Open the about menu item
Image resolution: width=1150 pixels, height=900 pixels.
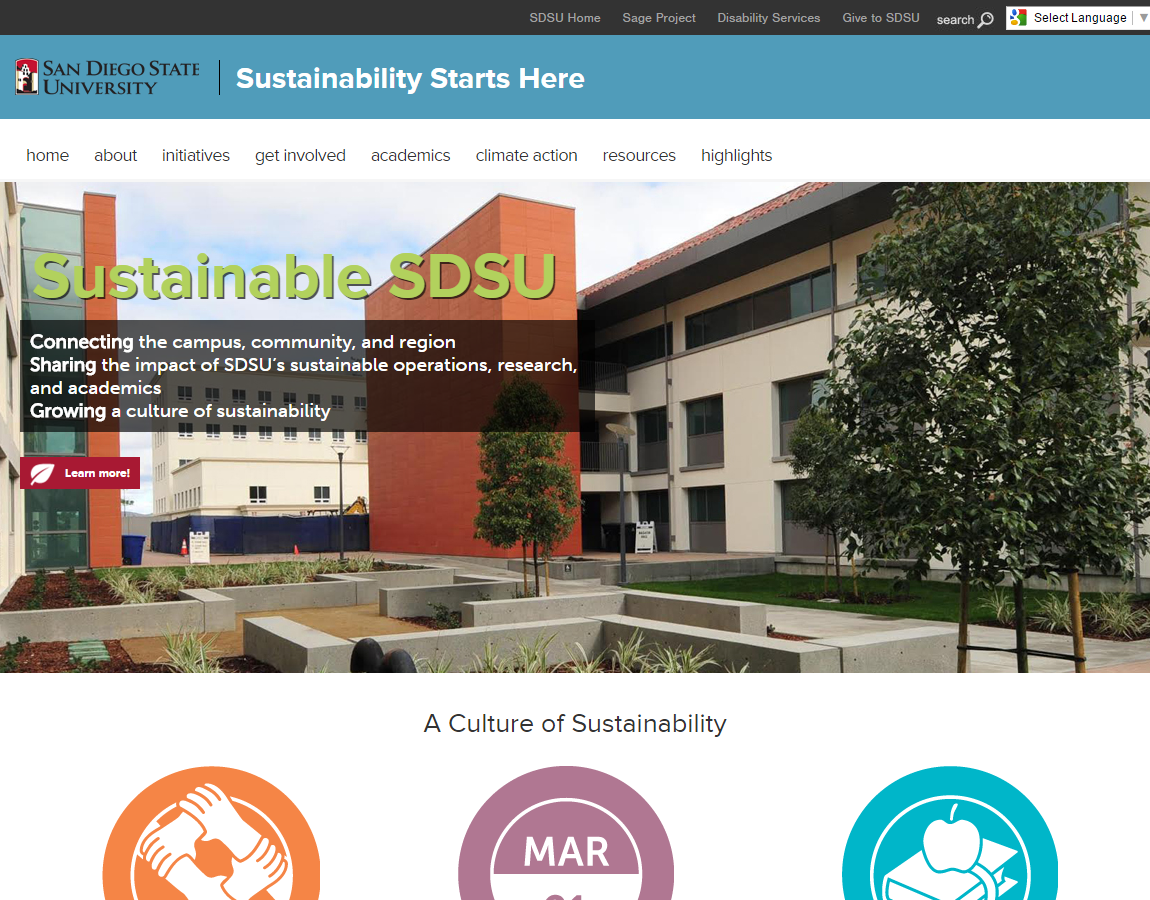tap(115, 156)
